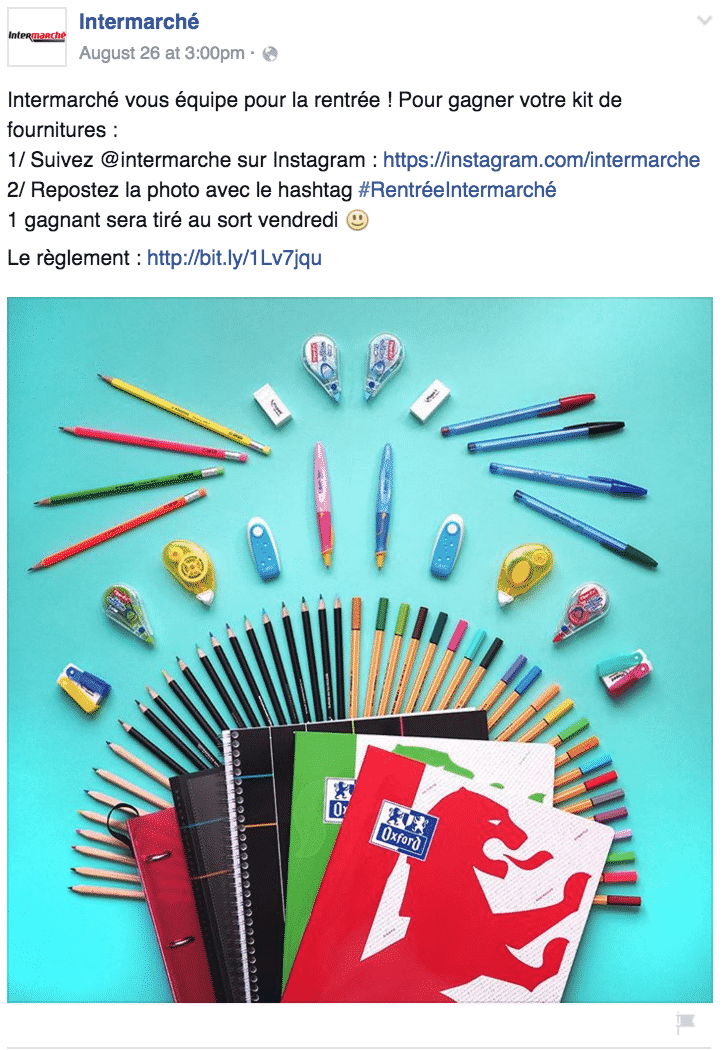Click the yellow and blue pencil sharpener
Viewport: 725px width, 1050px height.
[x=83, y=688]
